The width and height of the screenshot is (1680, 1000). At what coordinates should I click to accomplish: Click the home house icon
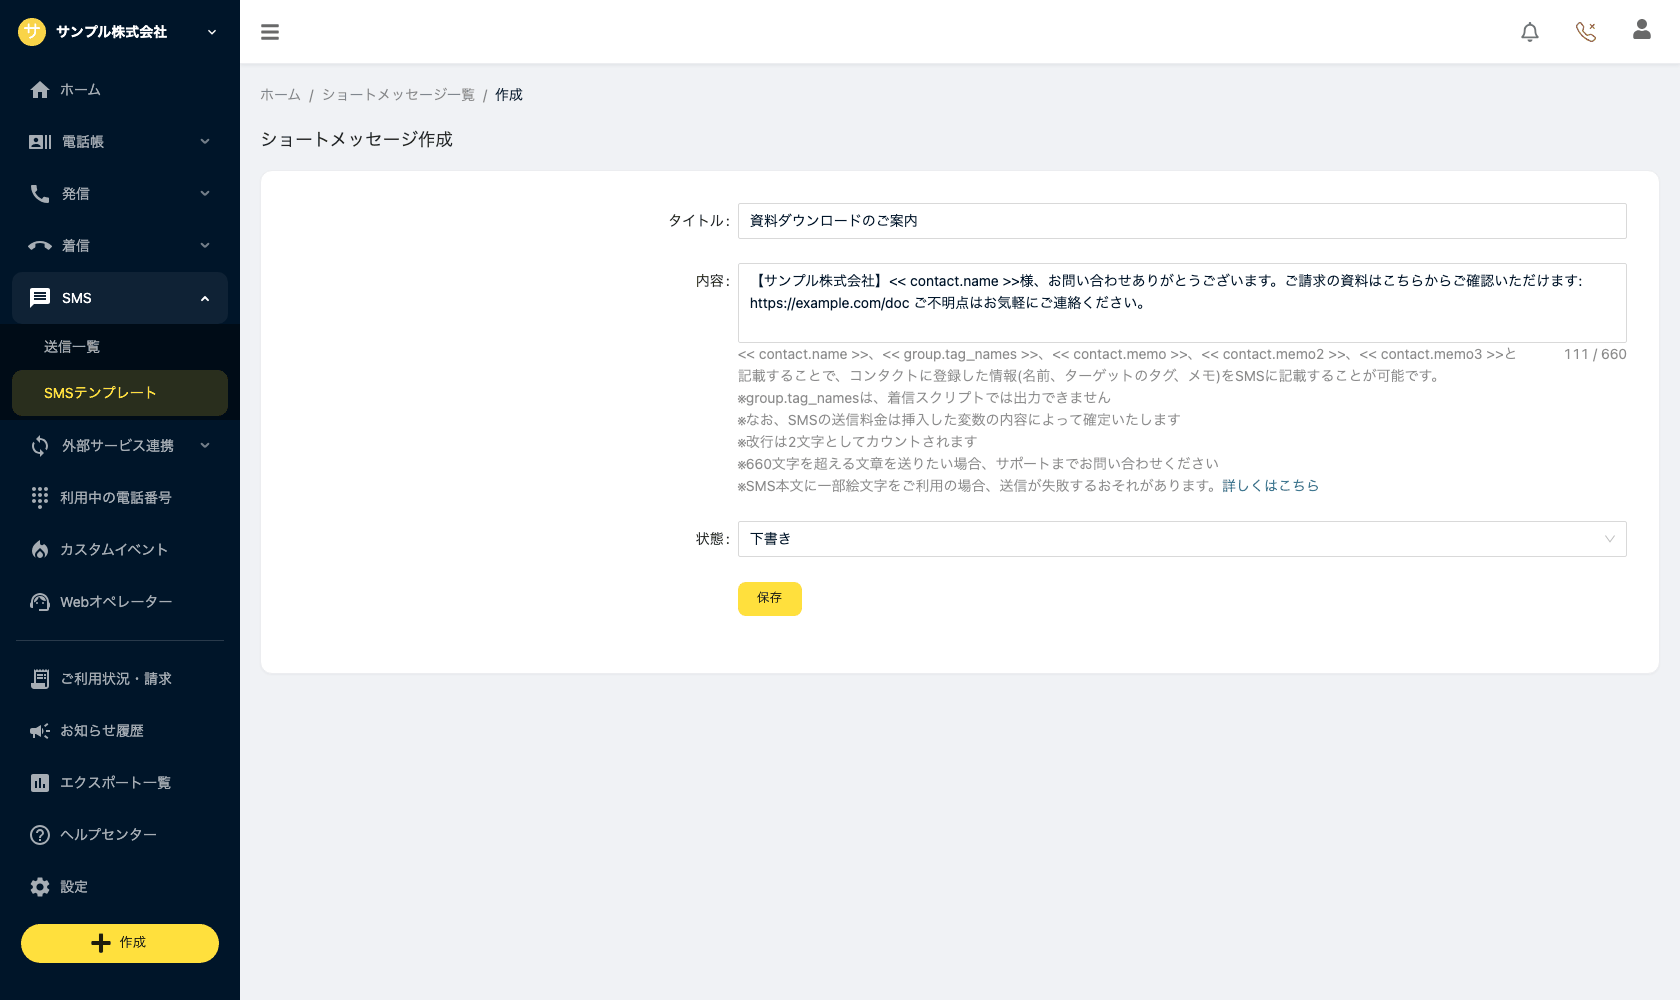(40, 90)
